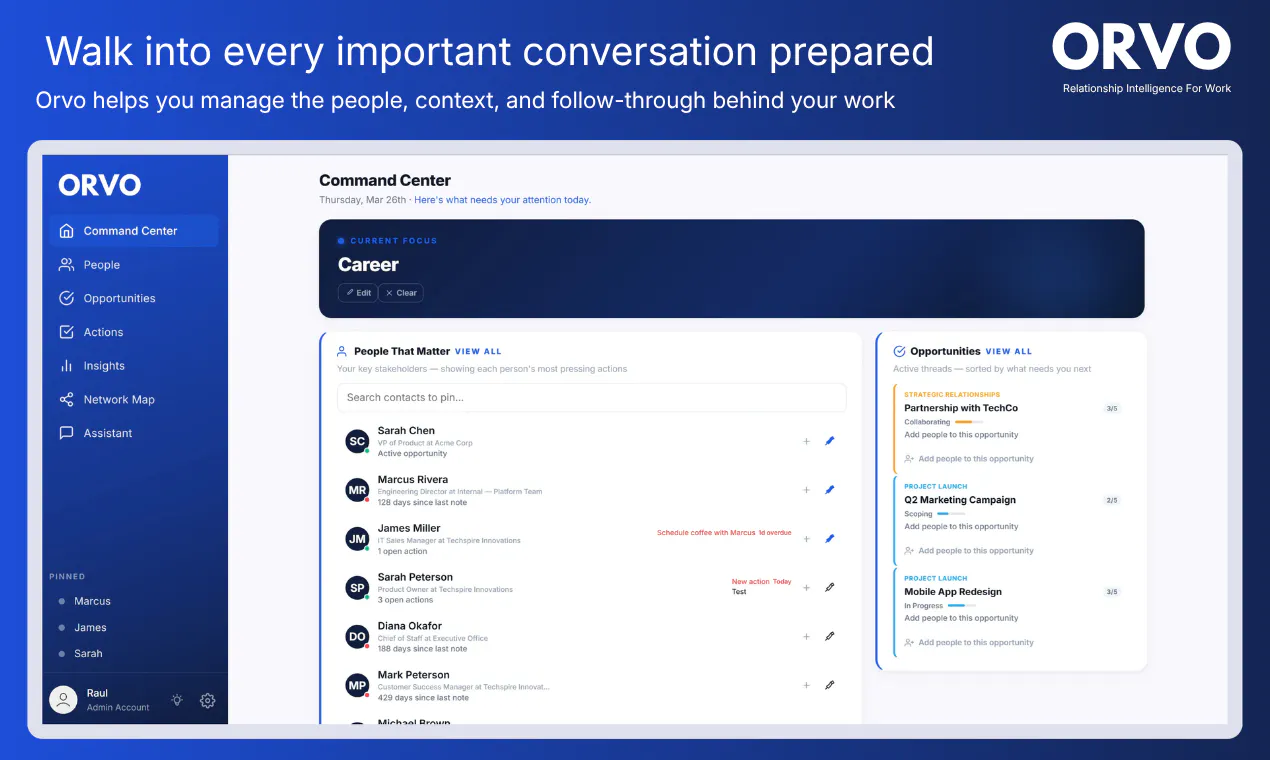This screenshot has height=760, width=1270.
Task: Click the Insights bar chart icon
Action: click(67, 366)
